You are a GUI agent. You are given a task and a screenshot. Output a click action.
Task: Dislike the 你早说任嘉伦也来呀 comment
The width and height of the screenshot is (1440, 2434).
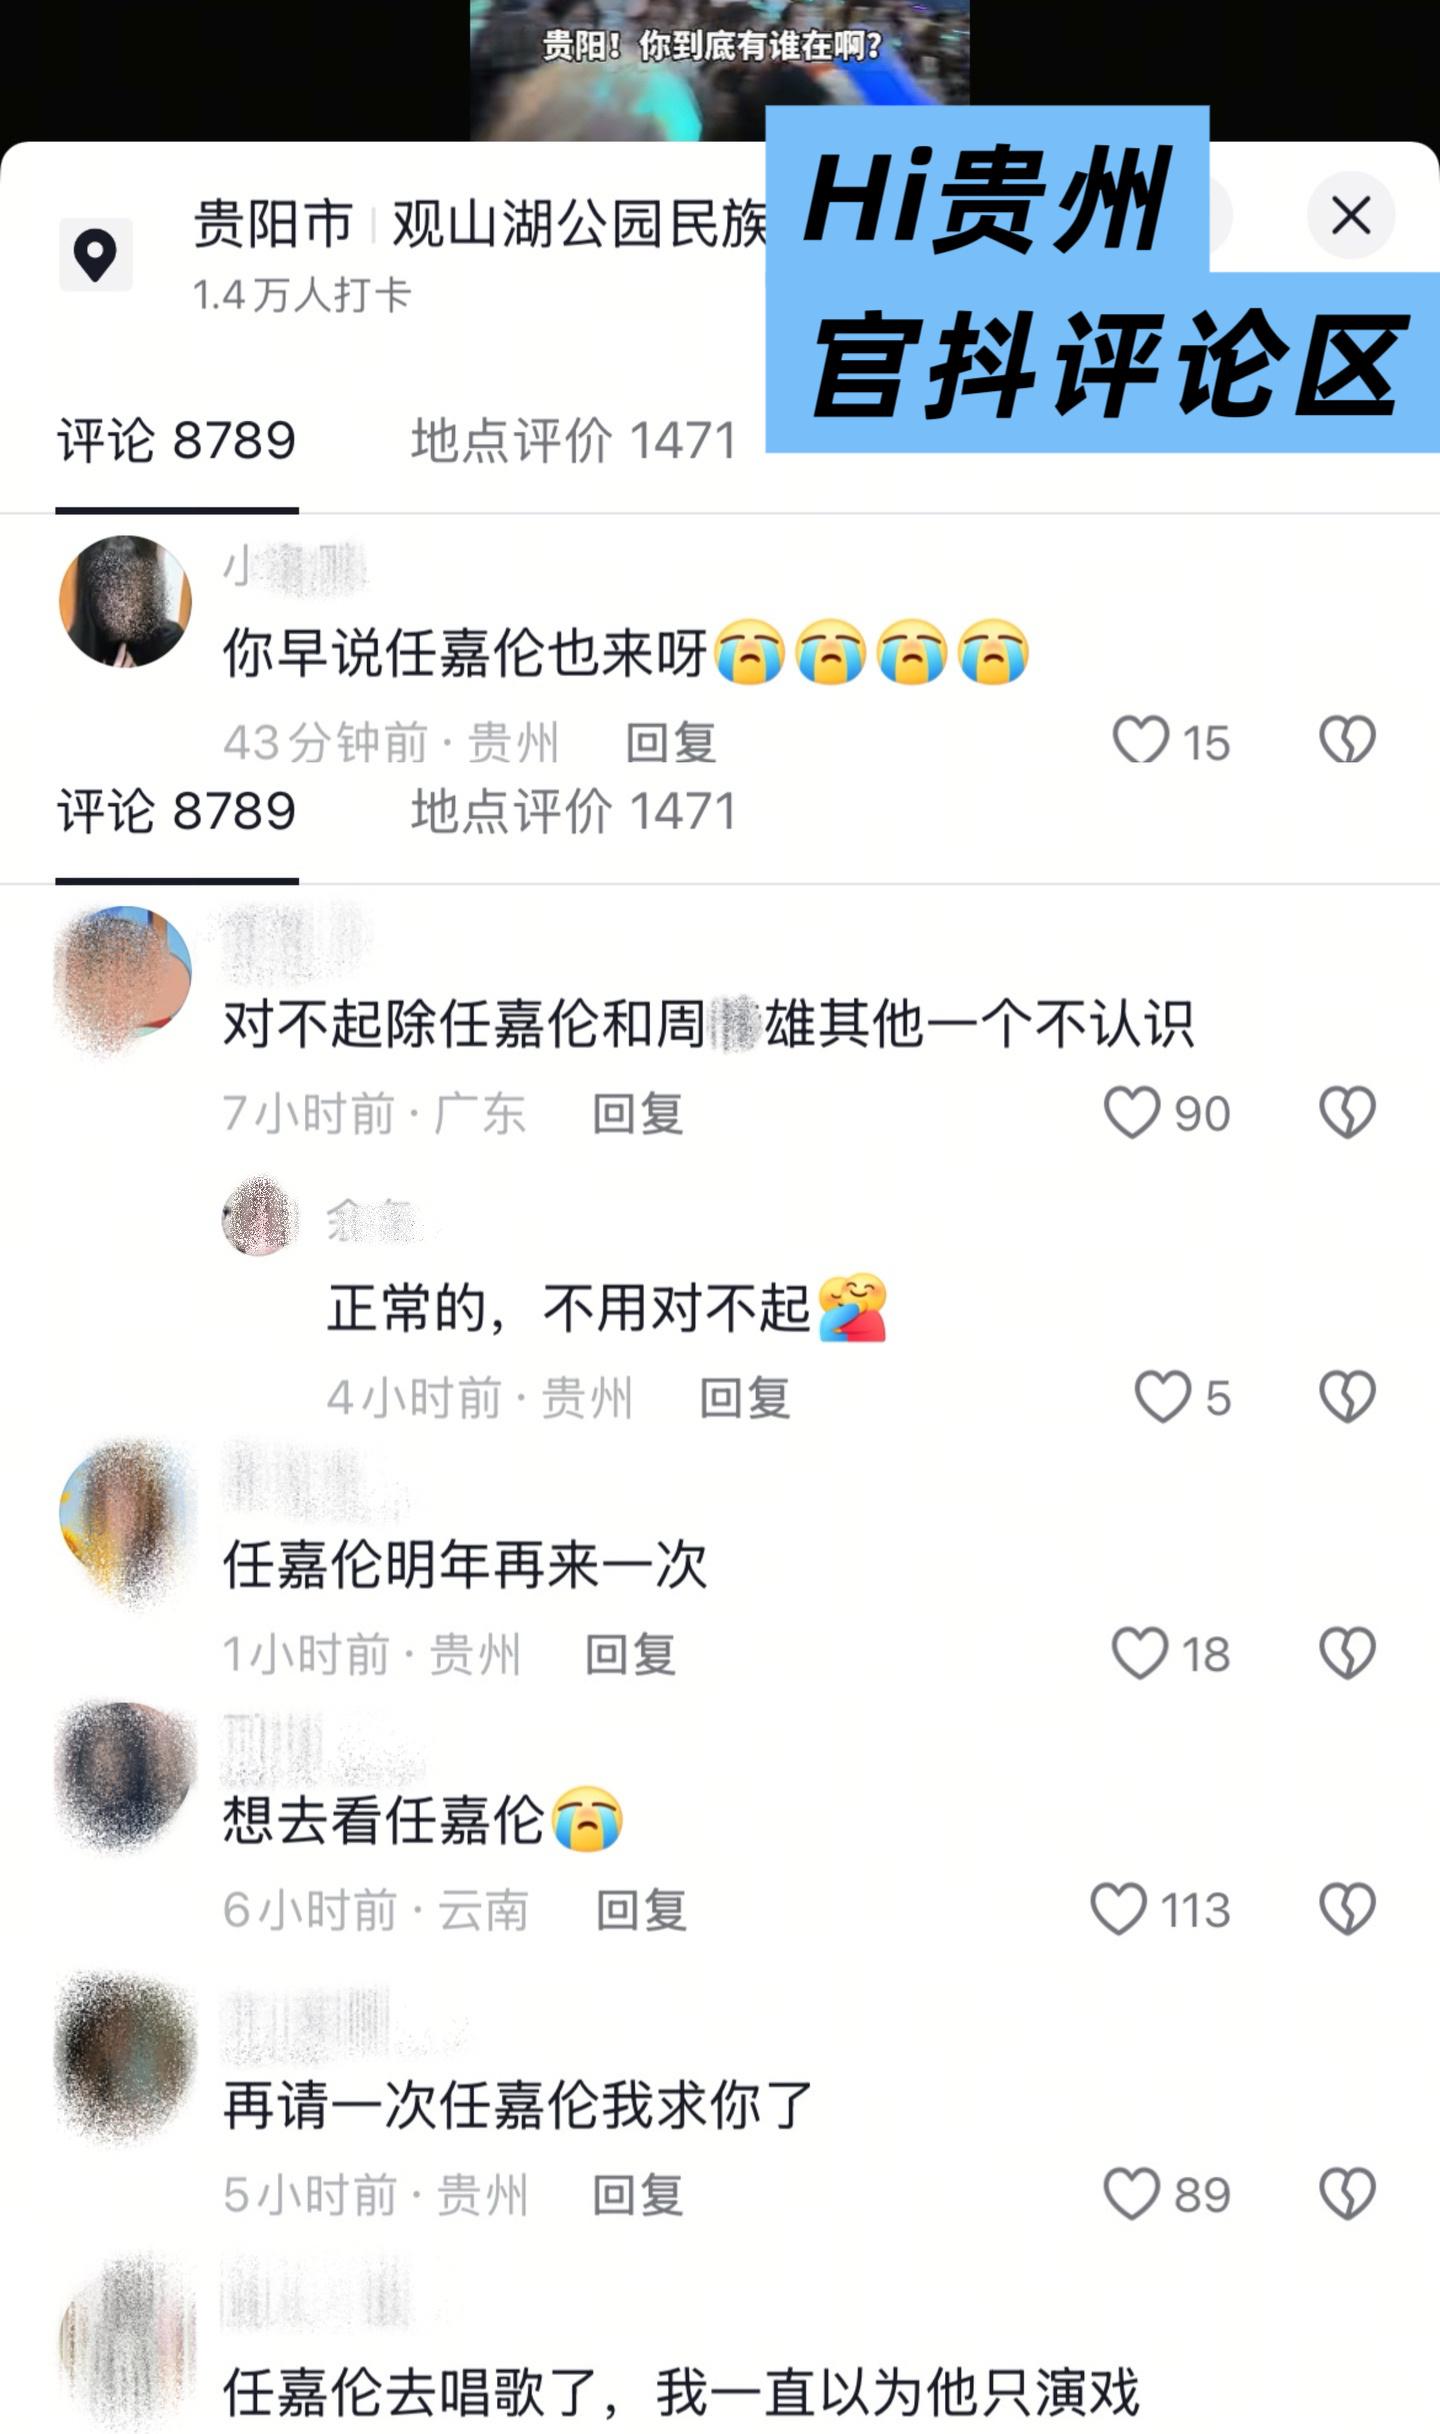[x=1347, y=740]
